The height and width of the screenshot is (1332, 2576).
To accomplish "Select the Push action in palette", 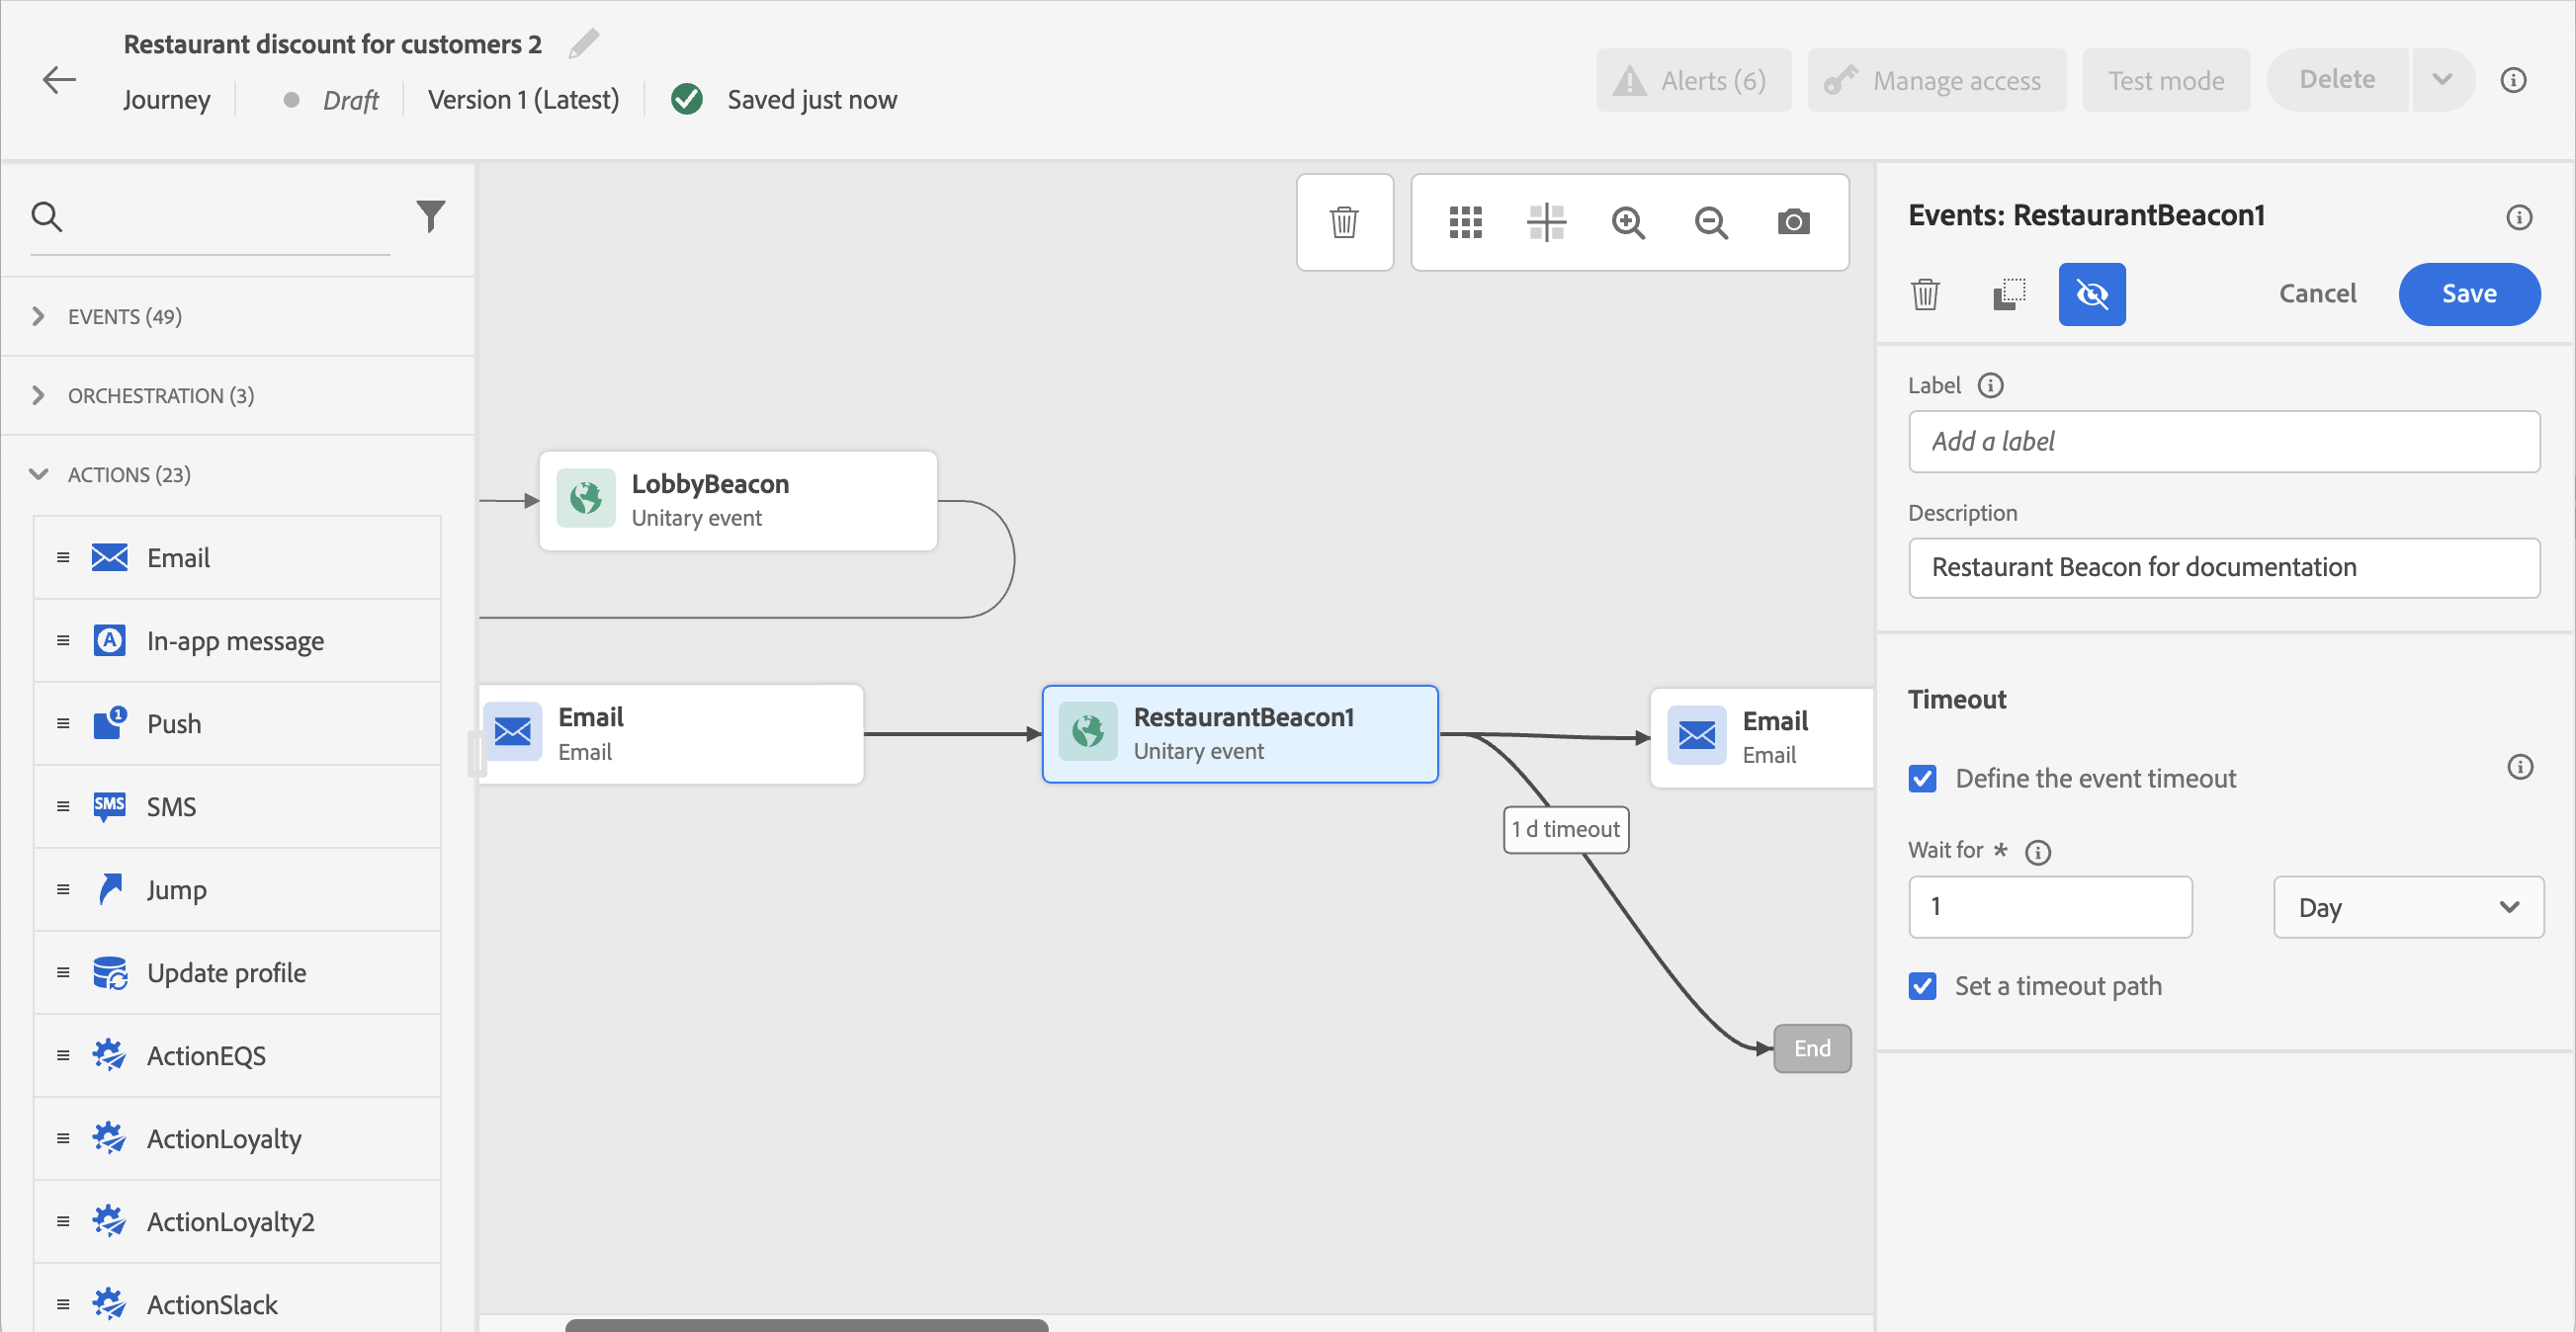I will [174, 724].
